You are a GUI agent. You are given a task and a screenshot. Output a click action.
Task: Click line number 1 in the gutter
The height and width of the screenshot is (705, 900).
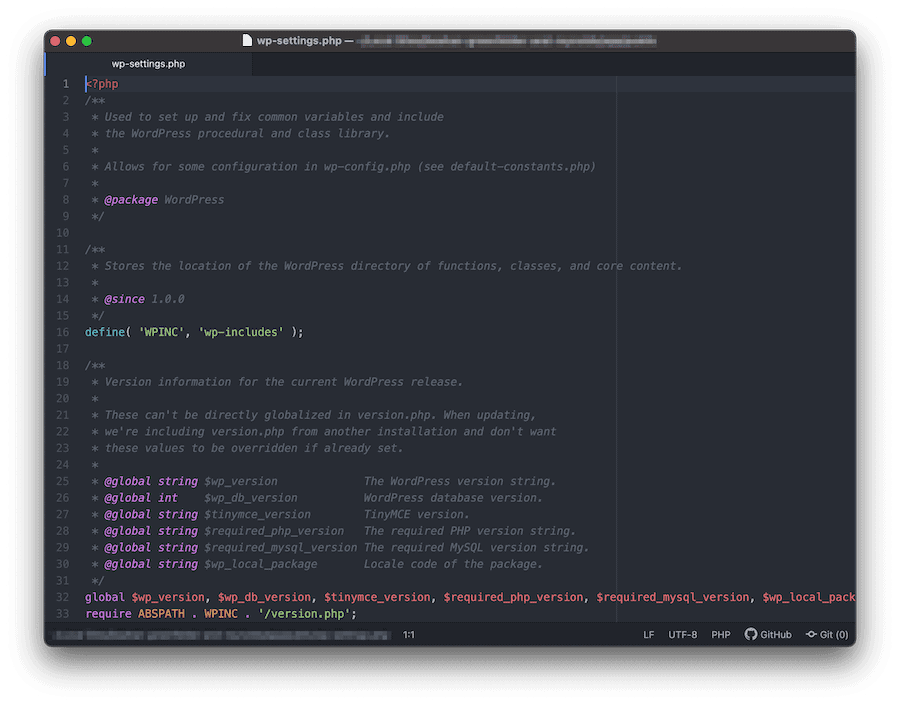65,83
